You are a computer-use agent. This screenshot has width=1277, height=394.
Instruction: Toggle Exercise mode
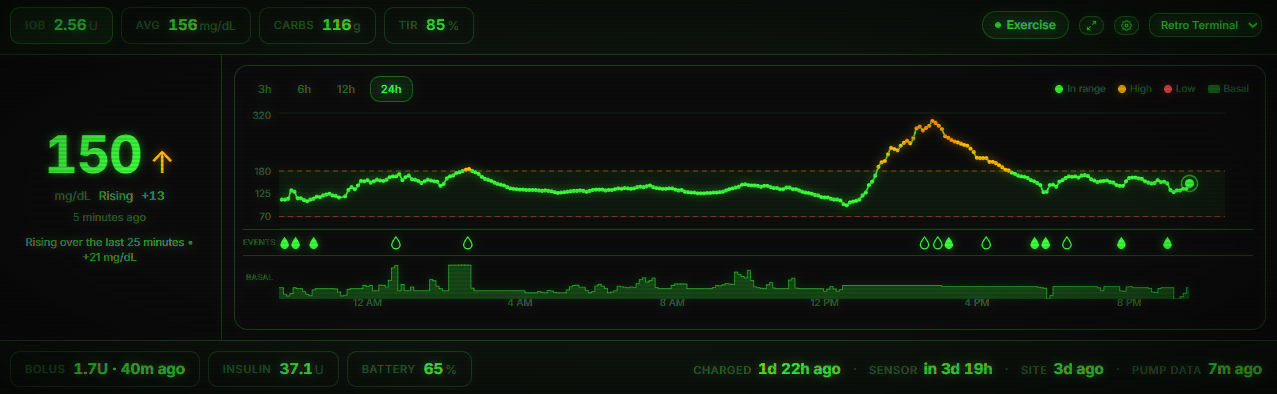pyautogui.click(x=1025, y=25)
